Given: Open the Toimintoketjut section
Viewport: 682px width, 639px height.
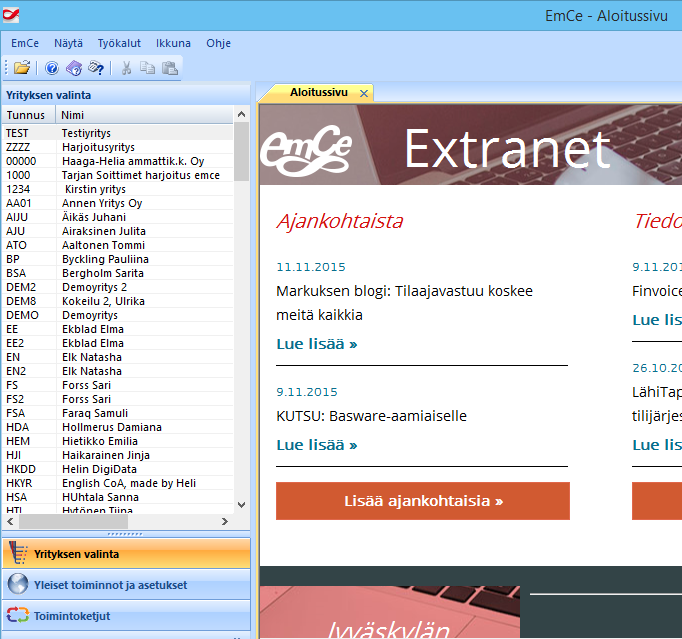Looking at the screenshot, I should 127,615.
